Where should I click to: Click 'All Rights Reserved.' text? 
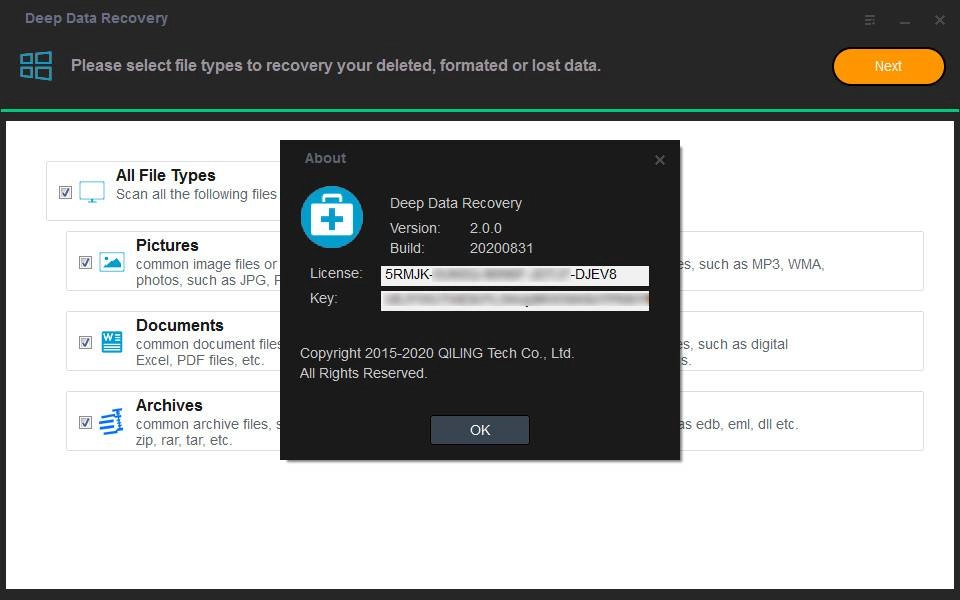364,373
